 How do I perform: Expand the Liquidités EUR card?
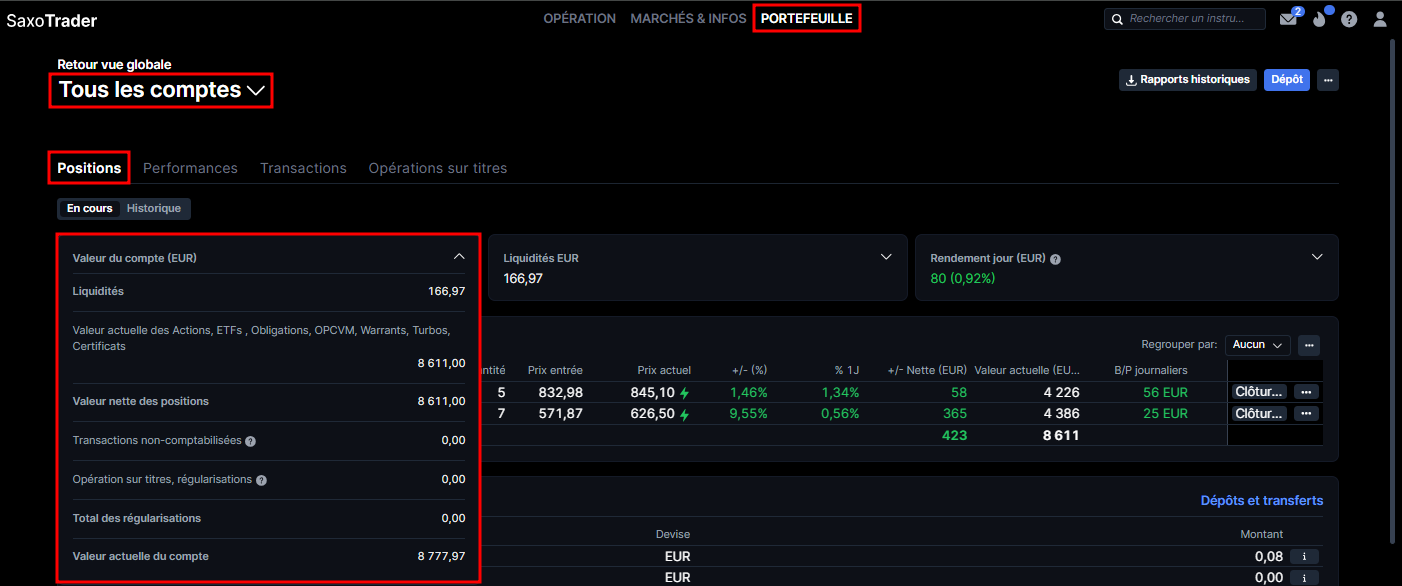click(885, 257)
